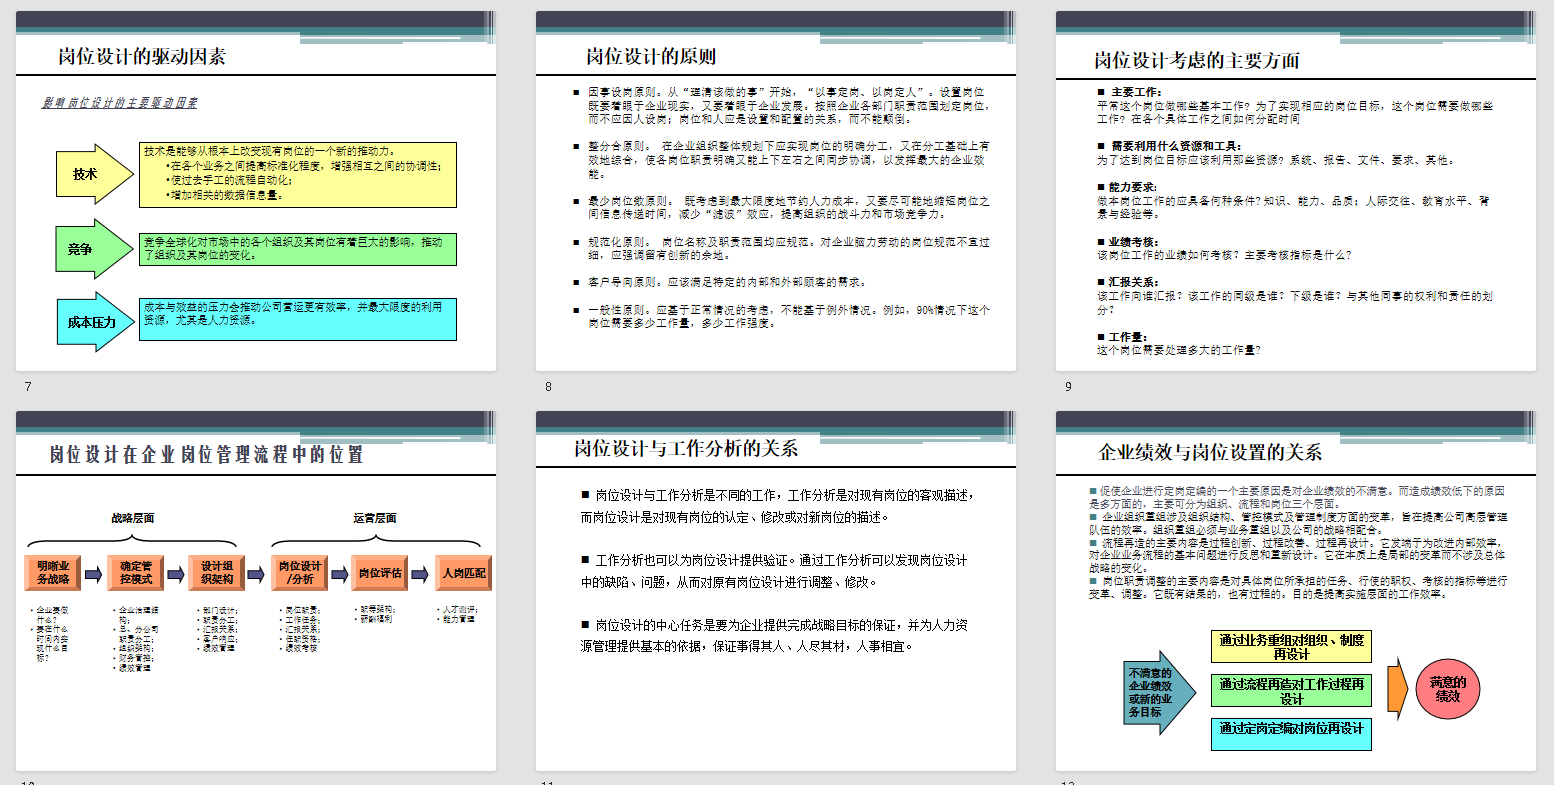Select slide 7 thumbnail 岗位设计的驱动因素

(256, 191)
